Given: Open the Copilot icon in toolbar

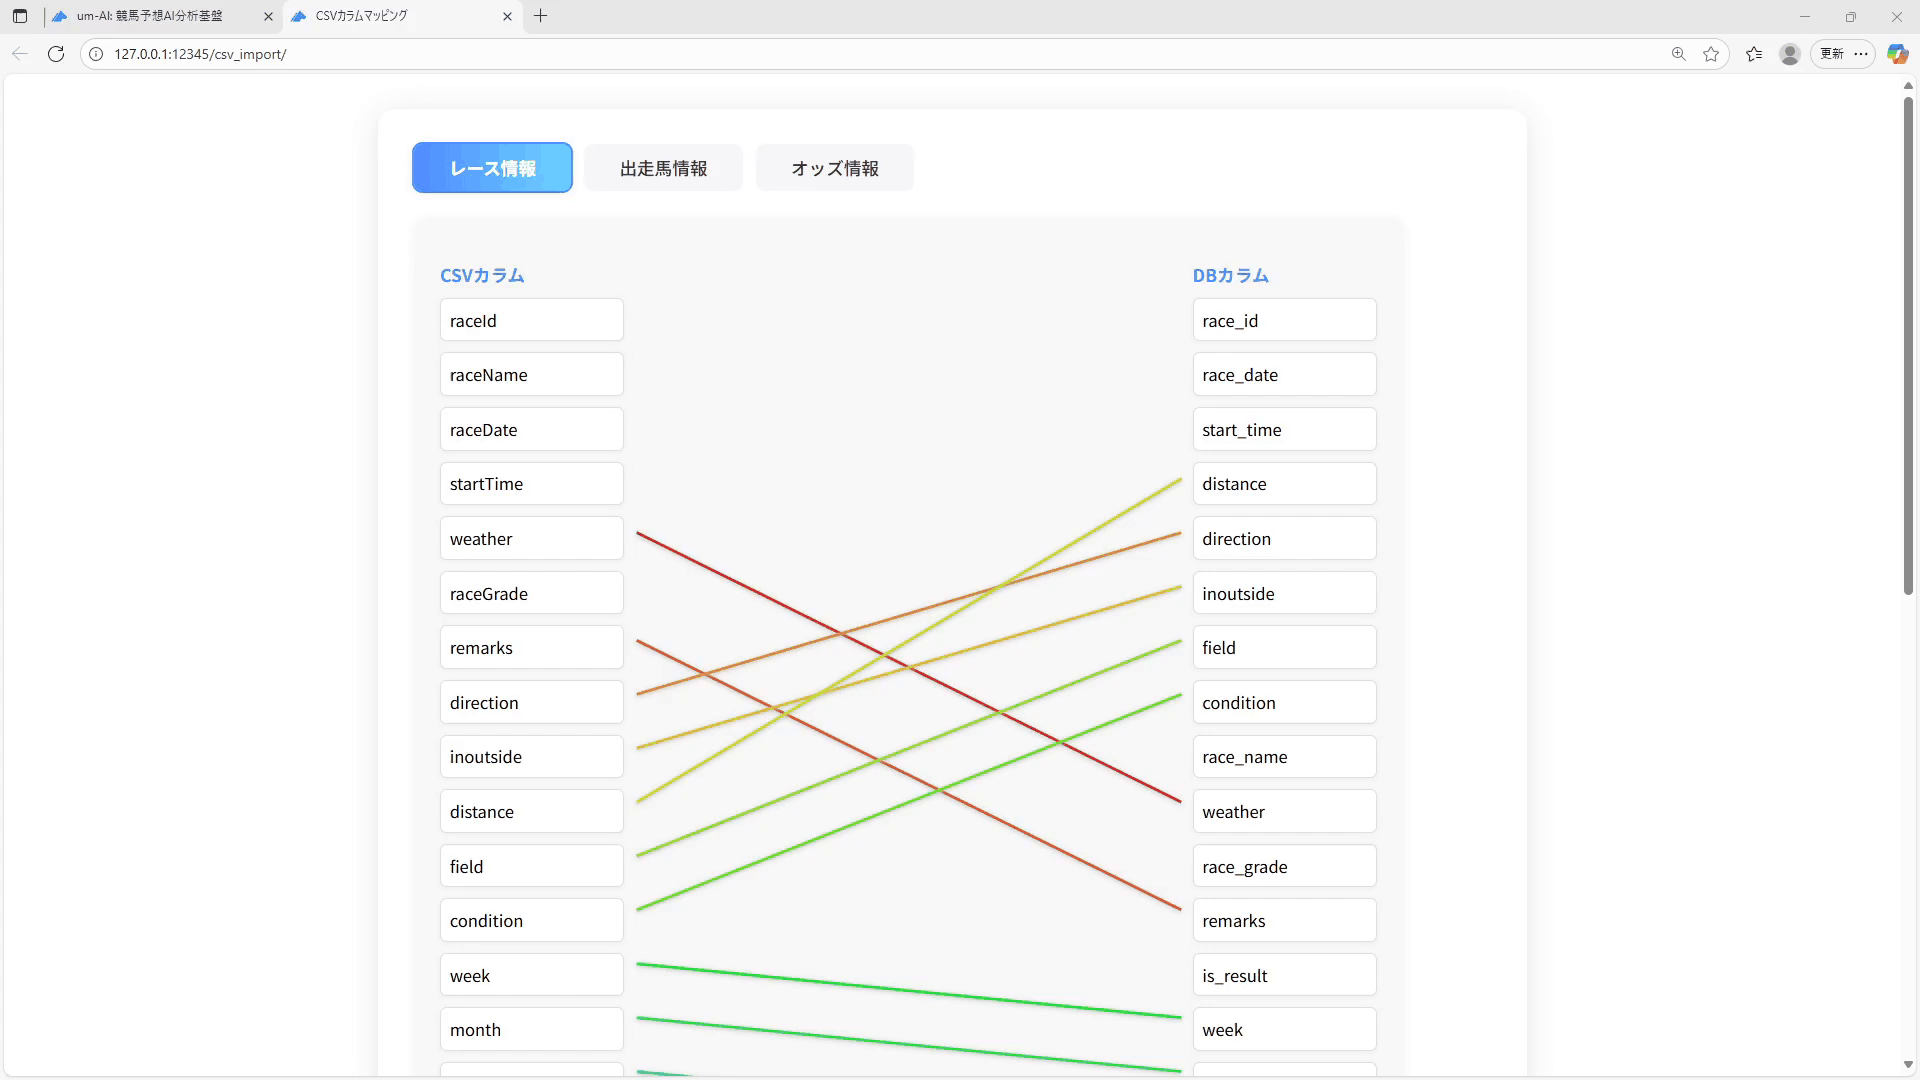Looking at the screenshot, I should pyautogui.click(x=1897, y=54).
